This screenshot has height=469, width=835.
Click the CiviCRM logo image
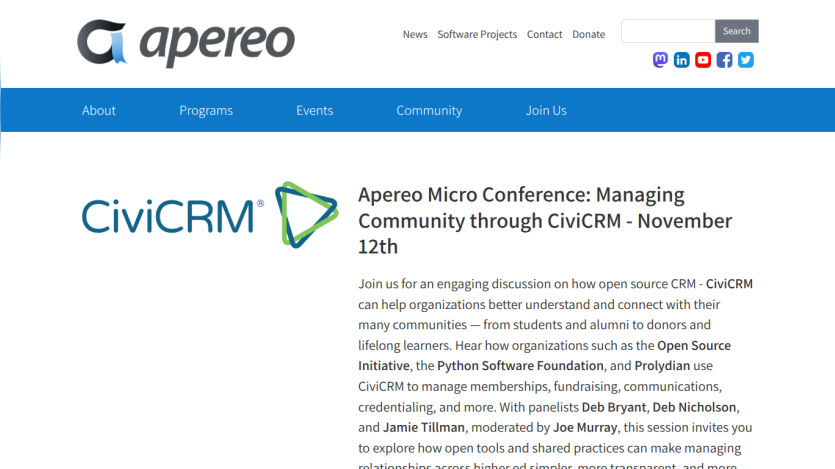[210, 215]
